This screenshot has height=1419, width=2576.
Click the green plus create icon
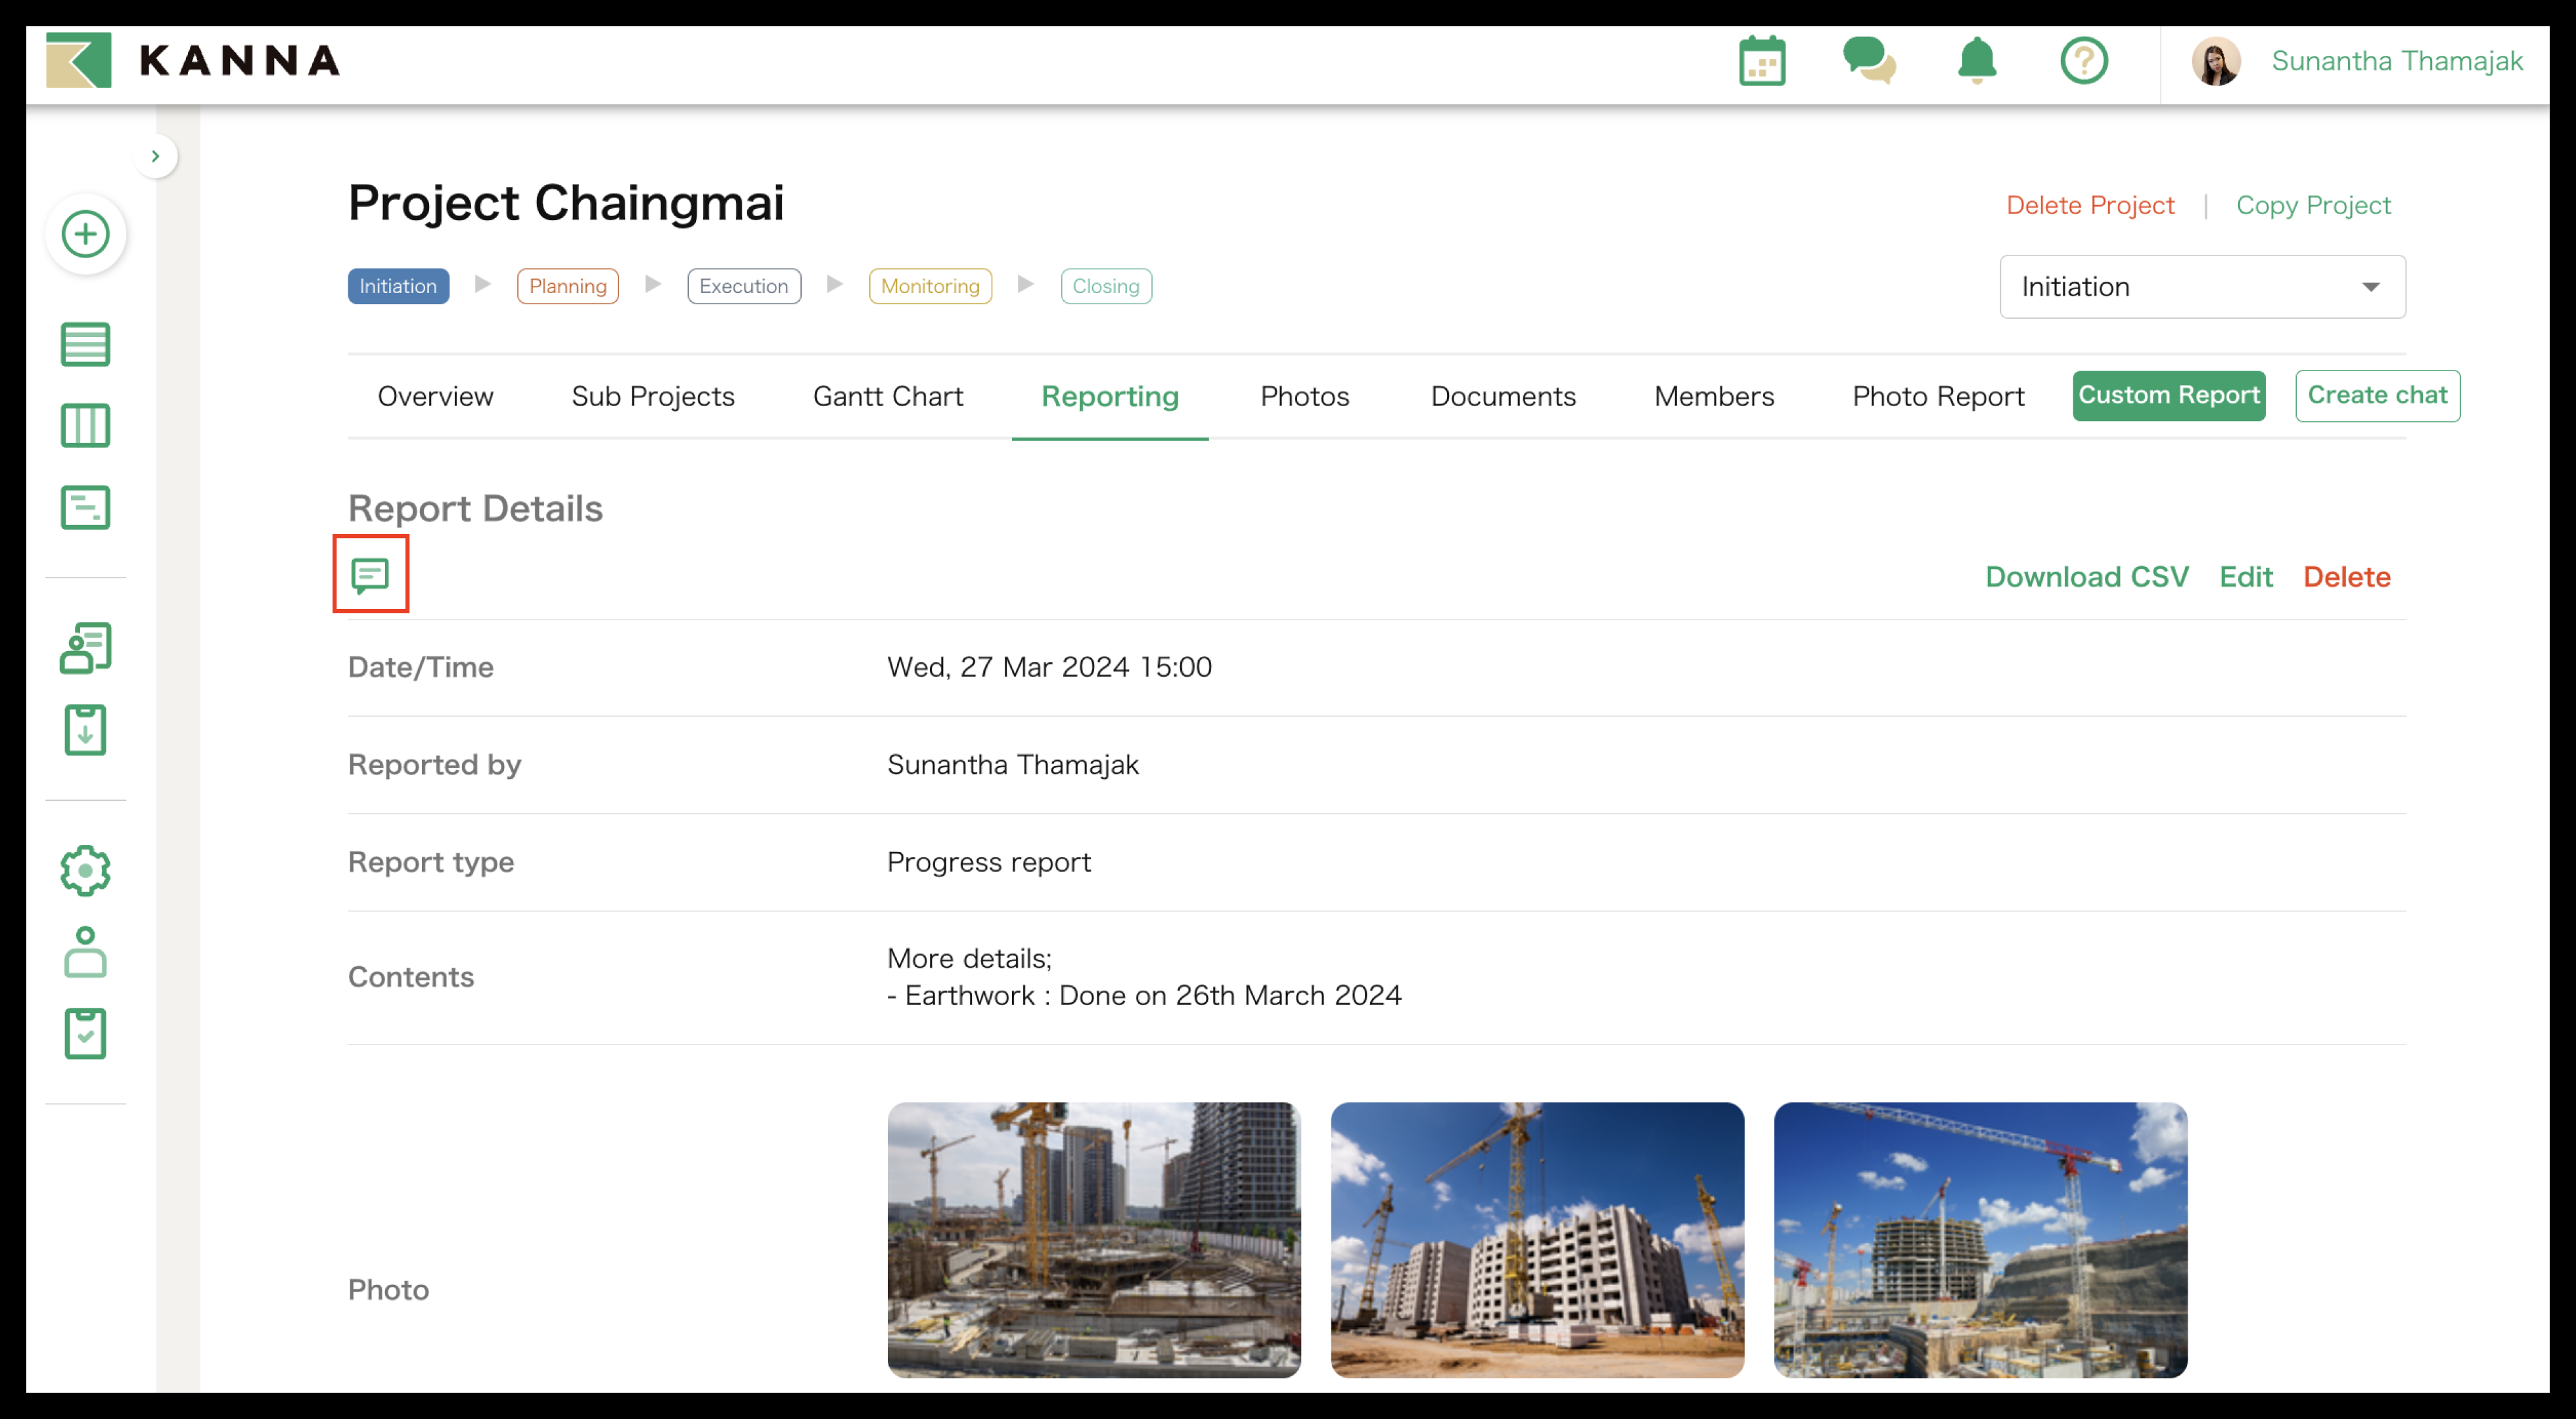[86, 234]
